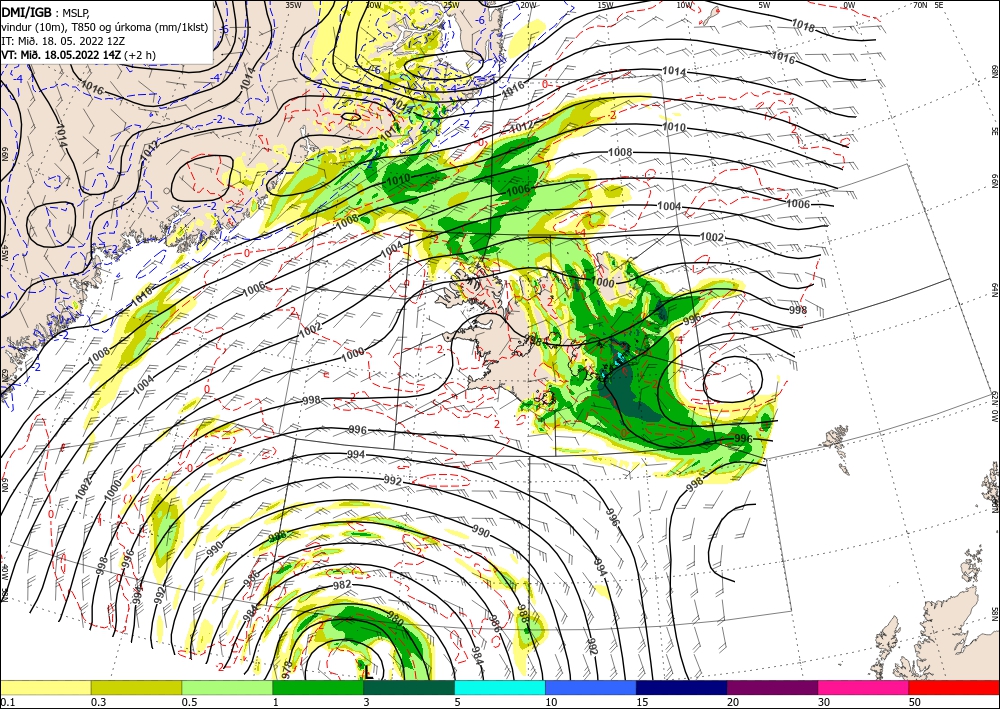
Task: Click the '35W' longitude label
Action: click(293, 4)
